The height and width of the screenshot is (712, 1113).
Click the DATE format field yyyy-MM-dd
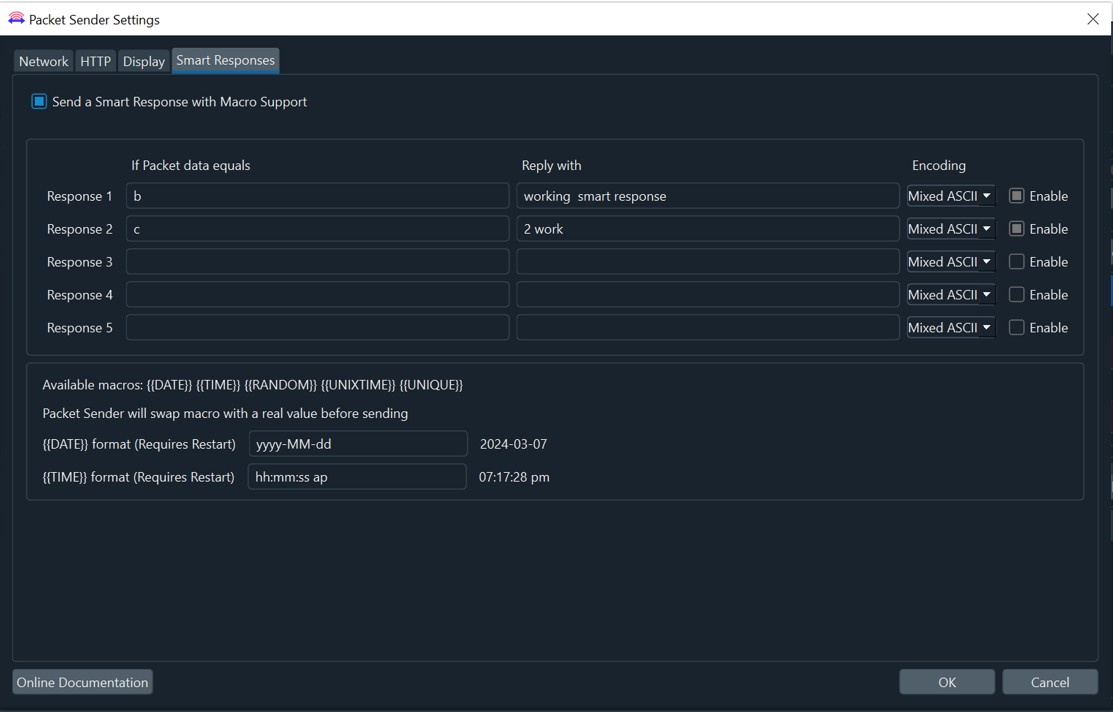pos(358,444)
